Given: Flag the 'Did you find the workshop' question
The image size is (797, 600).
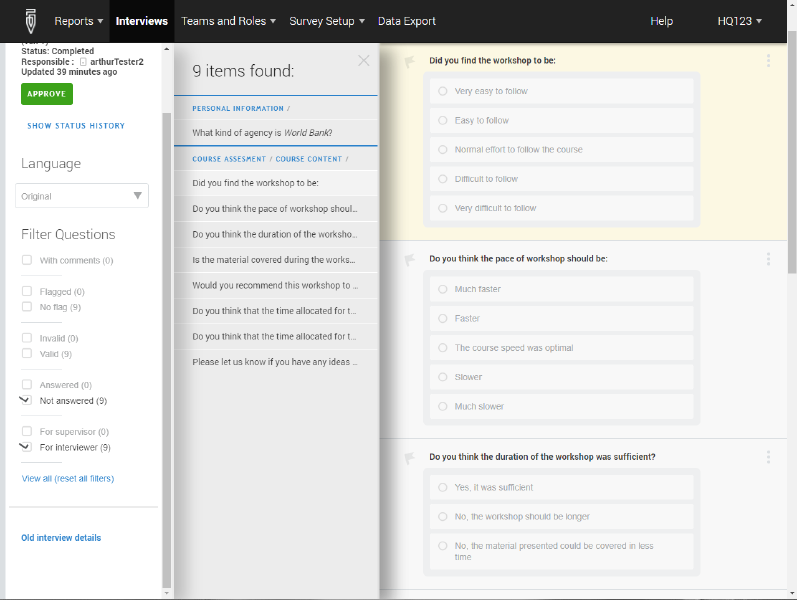Looking at the screenshot, I should [409, 62].
